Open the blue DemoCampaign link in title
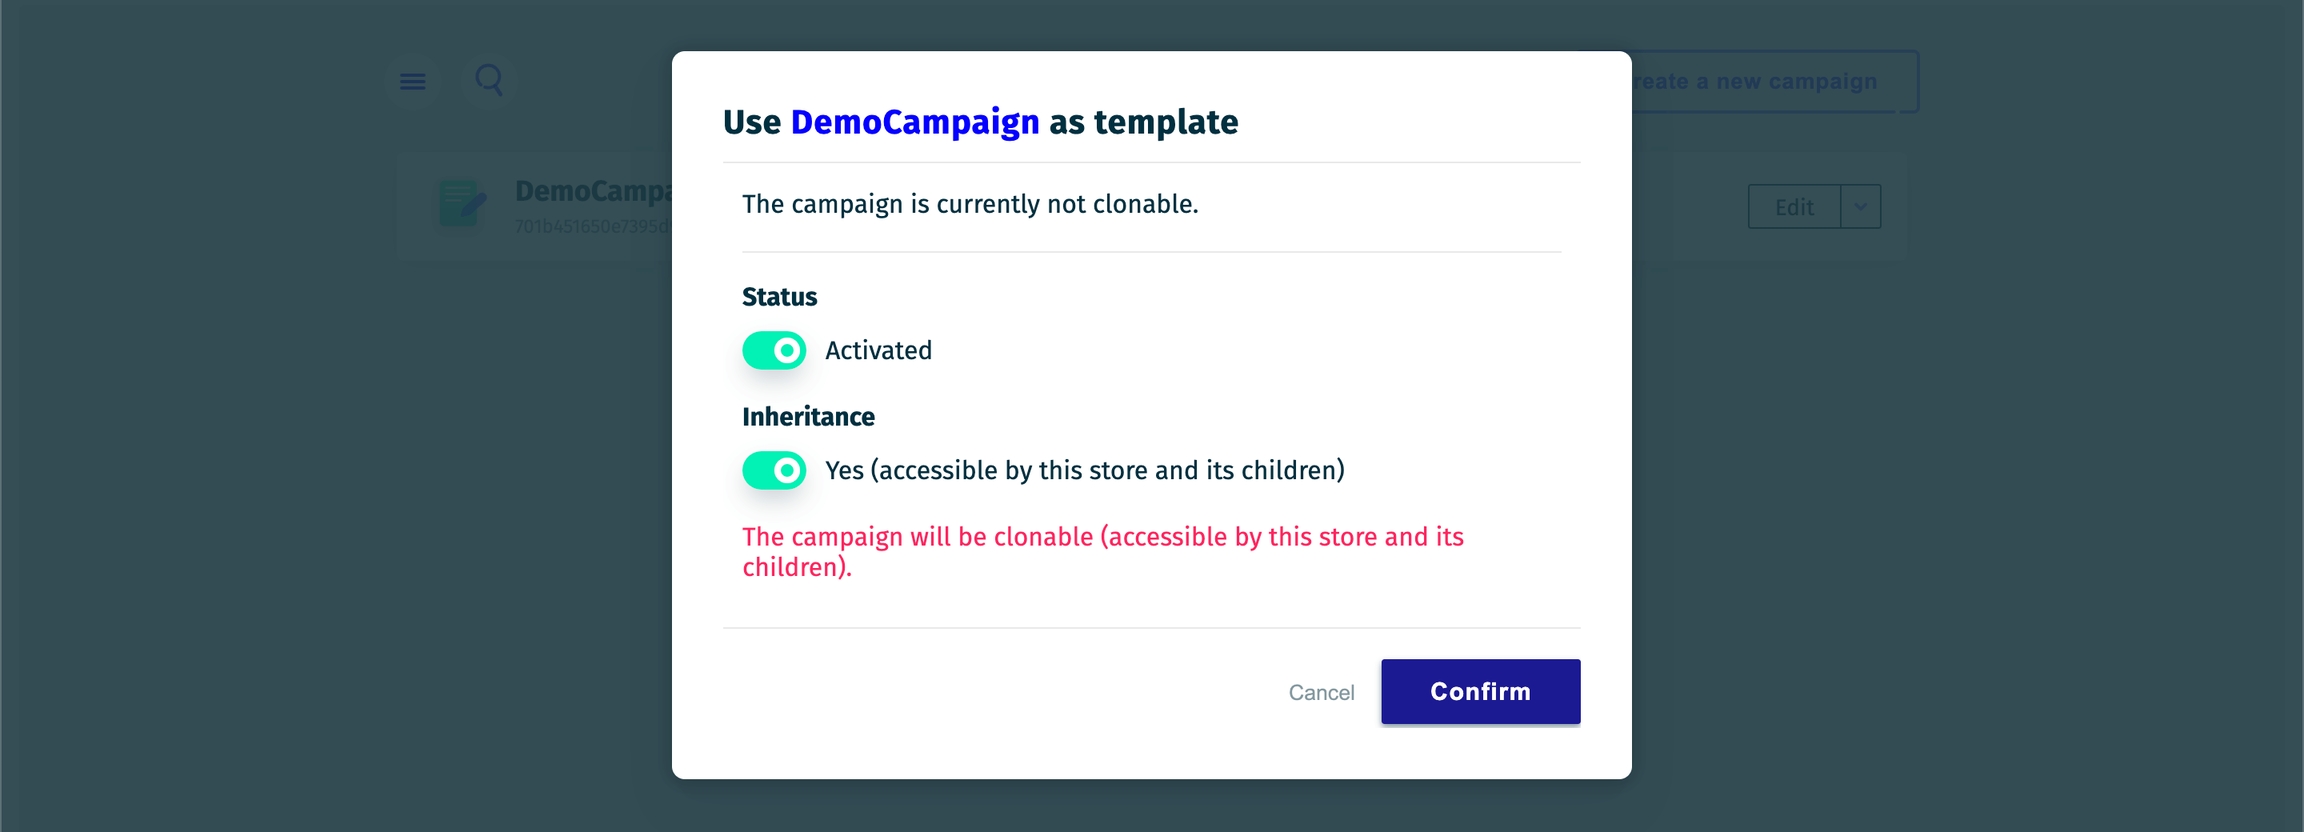Viewport: 2304px width, 832px height. (914, 122)
